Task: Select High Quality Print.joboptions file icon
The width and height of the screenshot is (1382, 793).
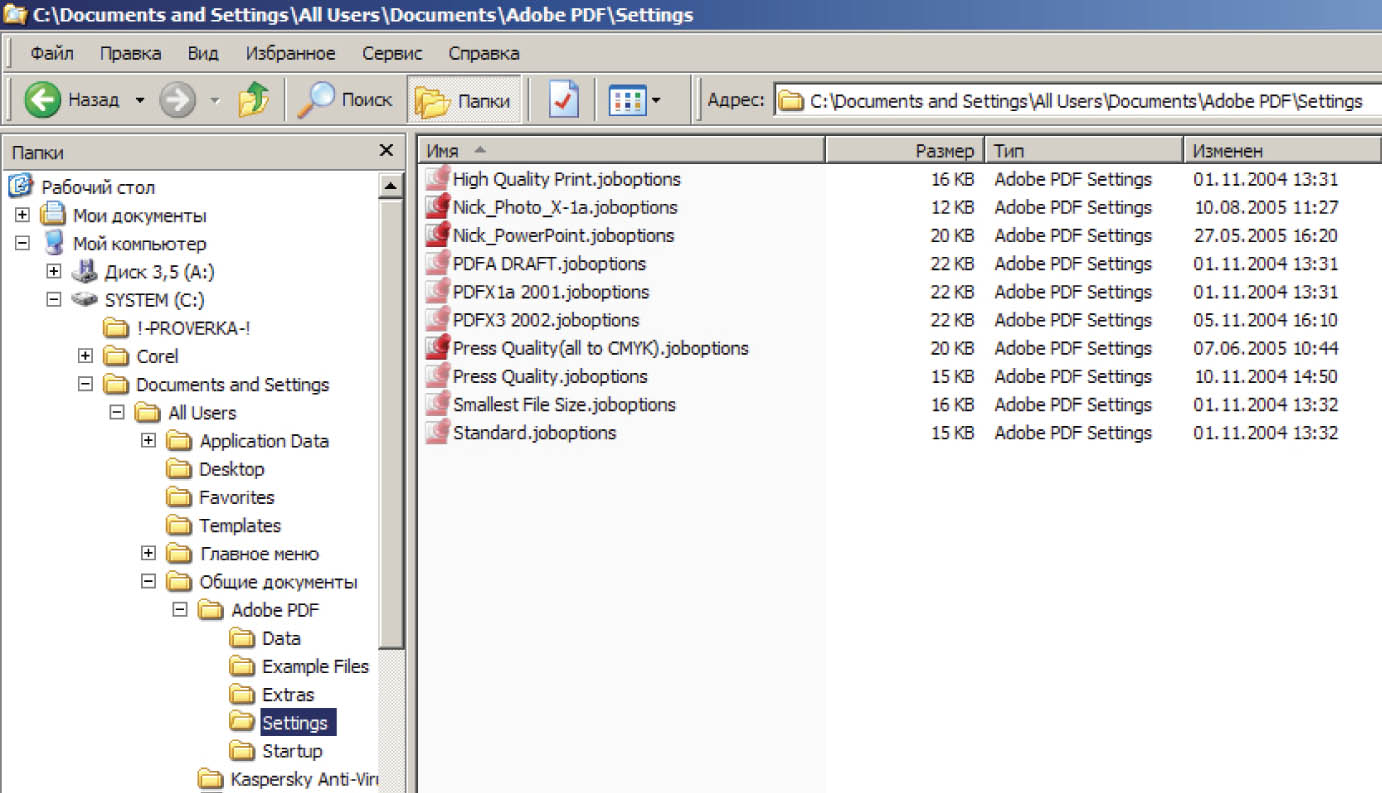Action: [437, 179]
